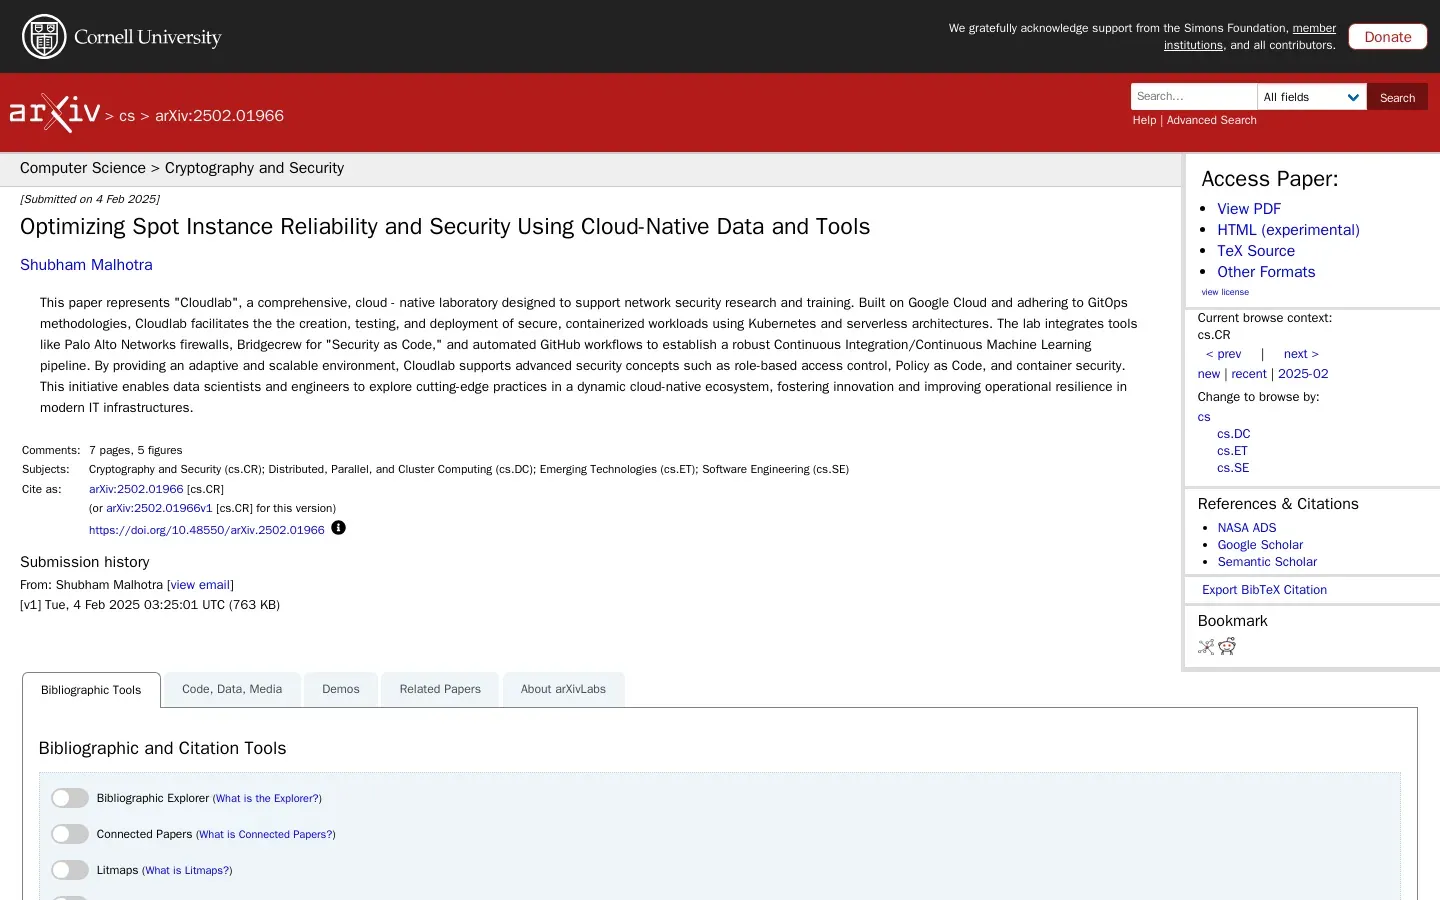Turn on the Litmaps toggle
1440x900 pixels.
[x=70, y=870]
